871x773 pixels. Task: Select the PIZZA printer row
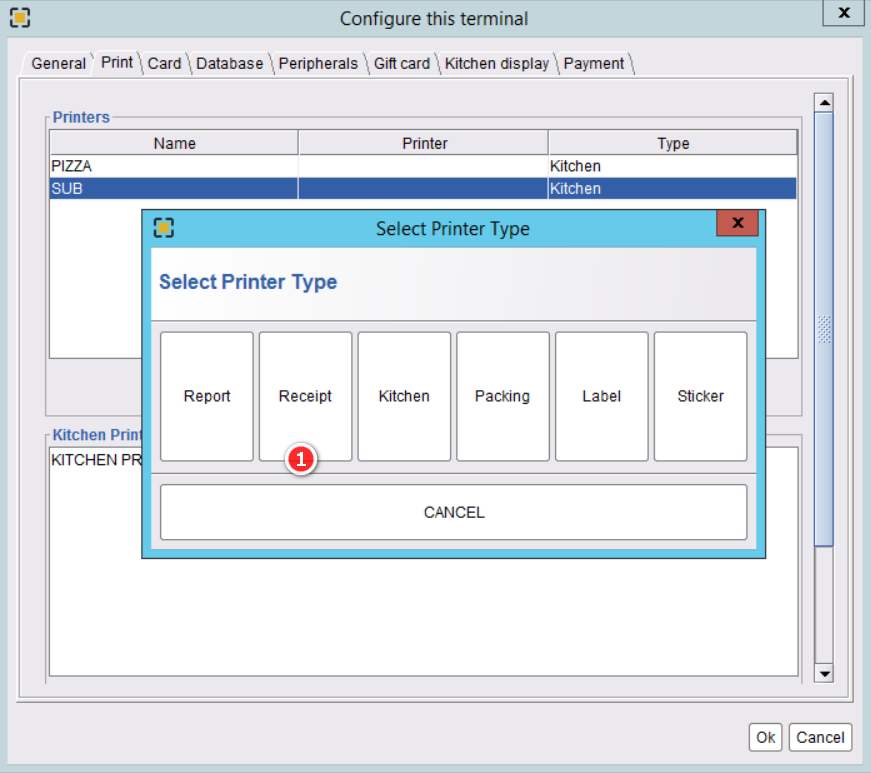tap(423, 166)
